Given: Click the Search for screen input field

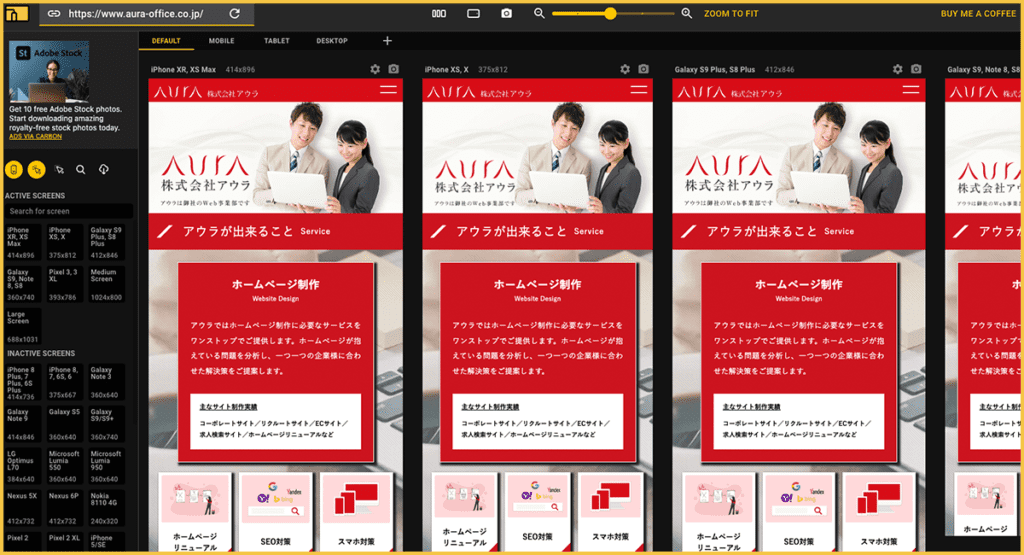Looking at the screenshot, I should tap(68, 211).
